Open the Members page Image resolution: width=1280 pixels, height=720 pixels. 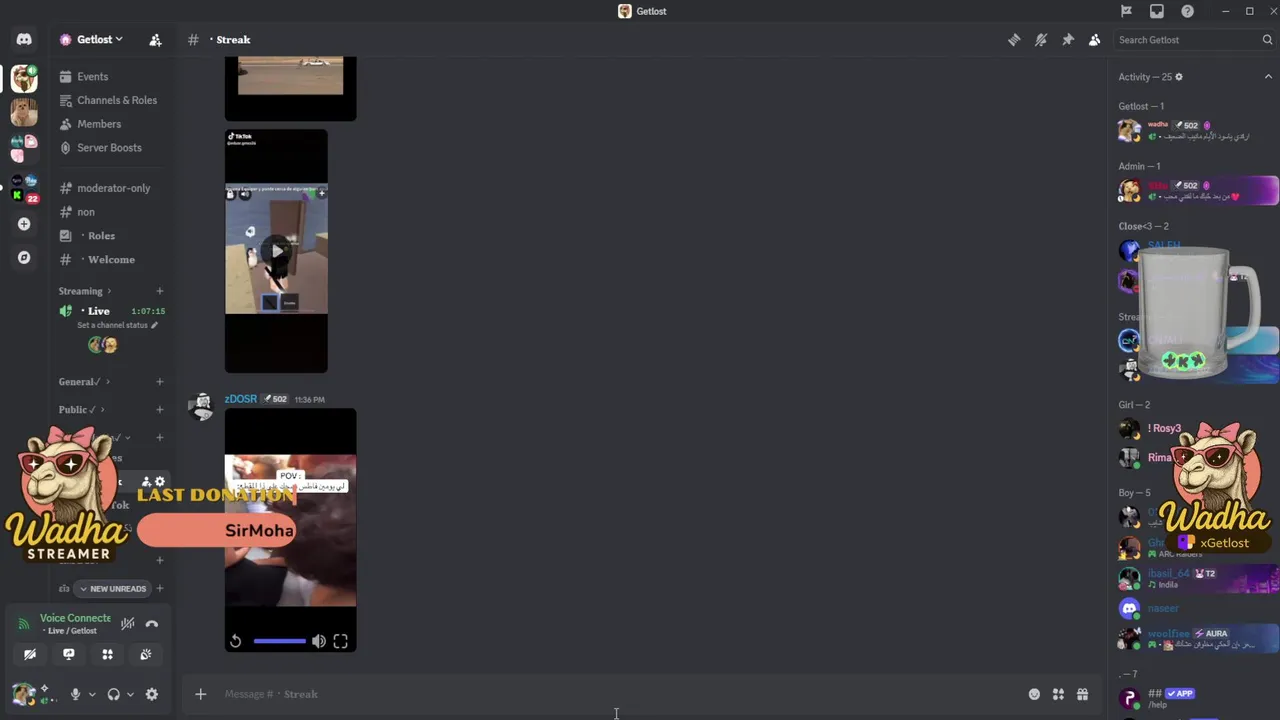99,124
